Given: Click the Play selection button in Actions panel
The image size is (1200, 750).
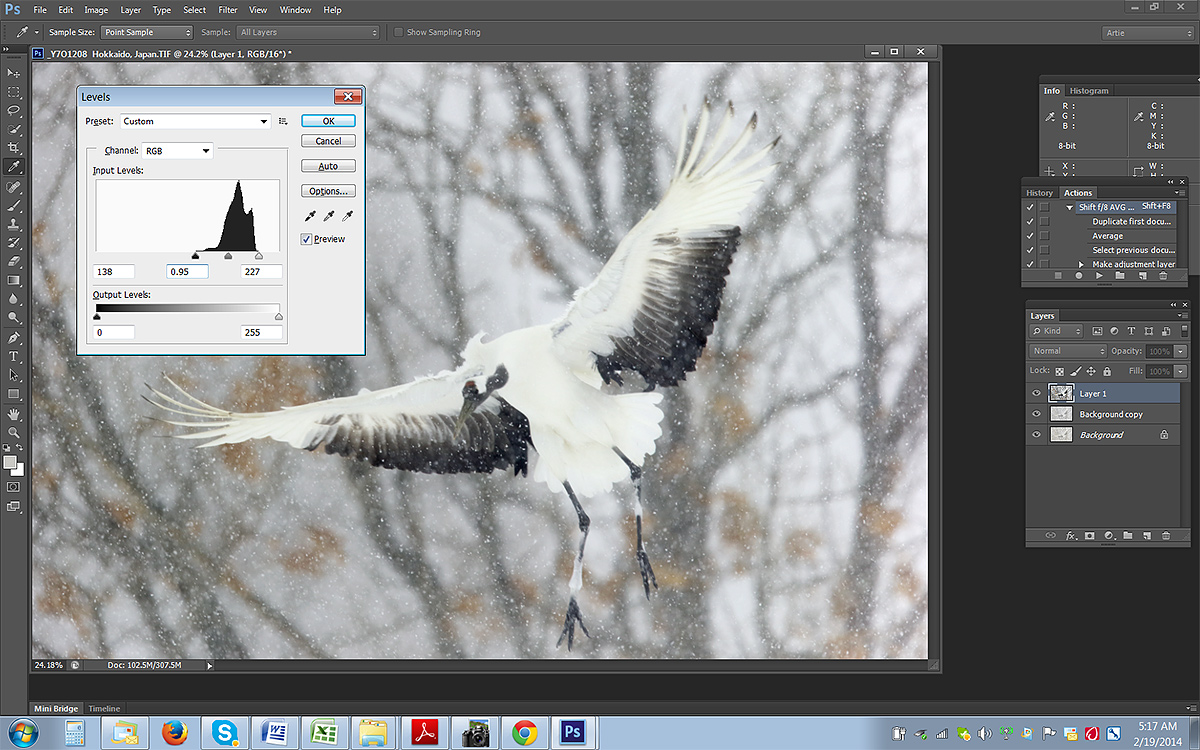Looking at the screenshot, I should (1099, 275).
